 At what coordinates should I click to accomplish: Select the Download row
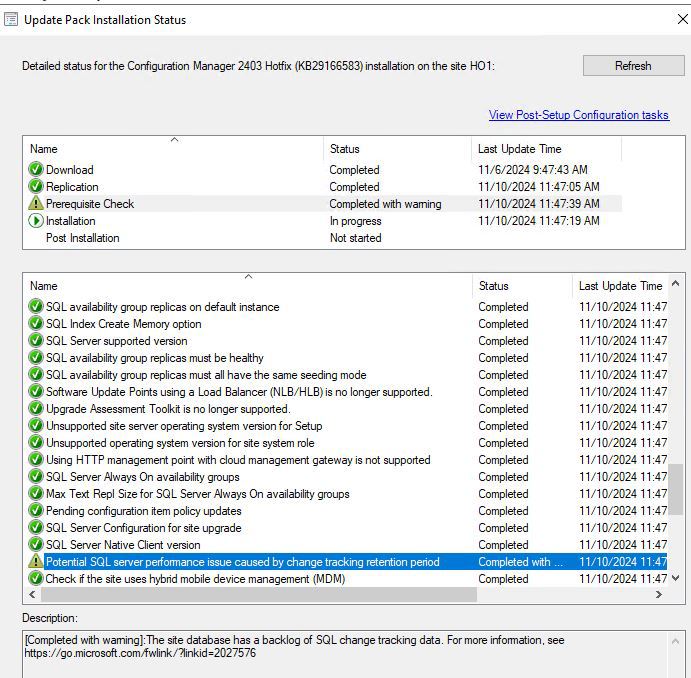click(323, 169)
